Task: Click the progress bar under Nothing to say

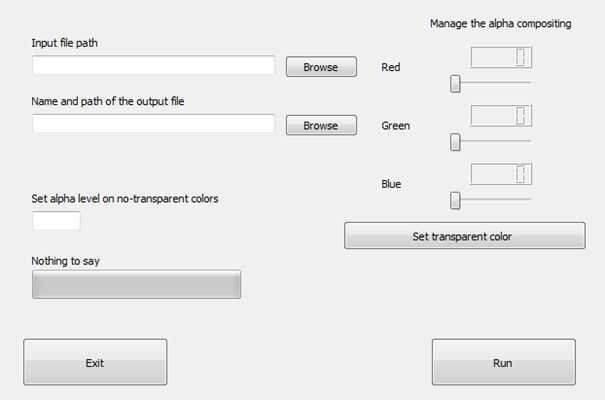Action: pyautogui.click(x=137, y=285)
